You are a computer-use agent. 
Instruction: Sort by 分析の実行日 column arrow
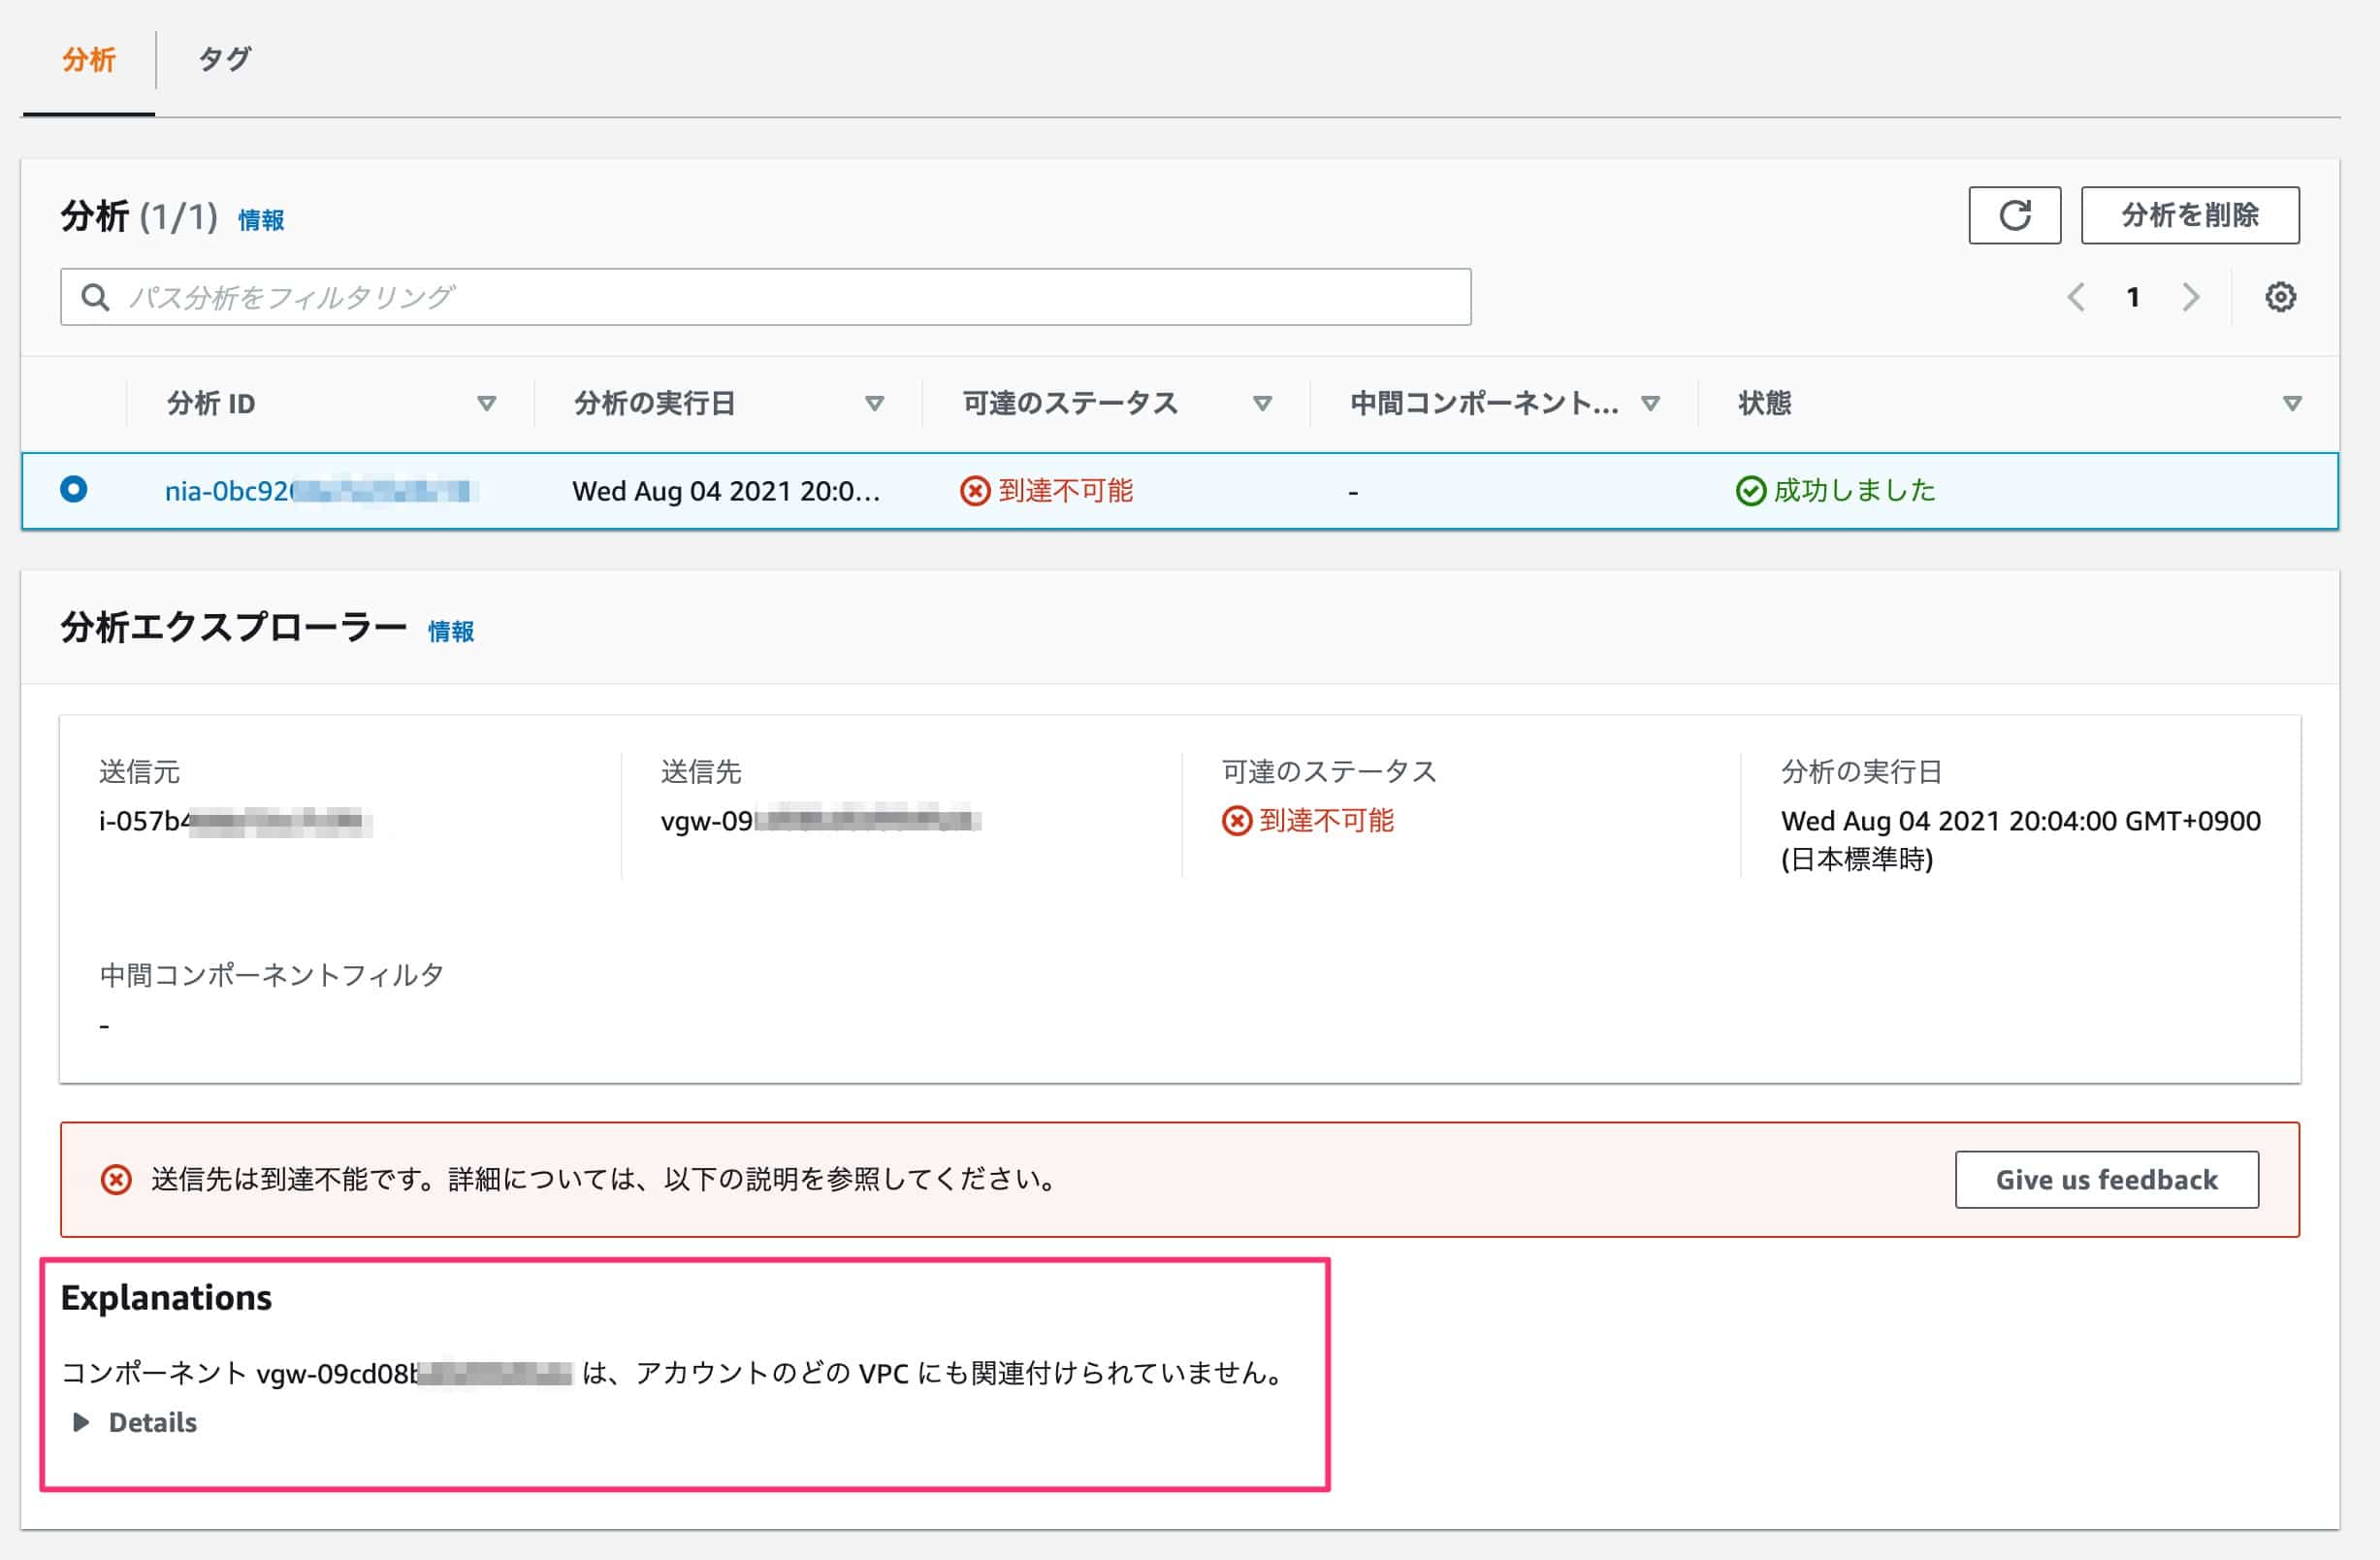pos(874,403)
